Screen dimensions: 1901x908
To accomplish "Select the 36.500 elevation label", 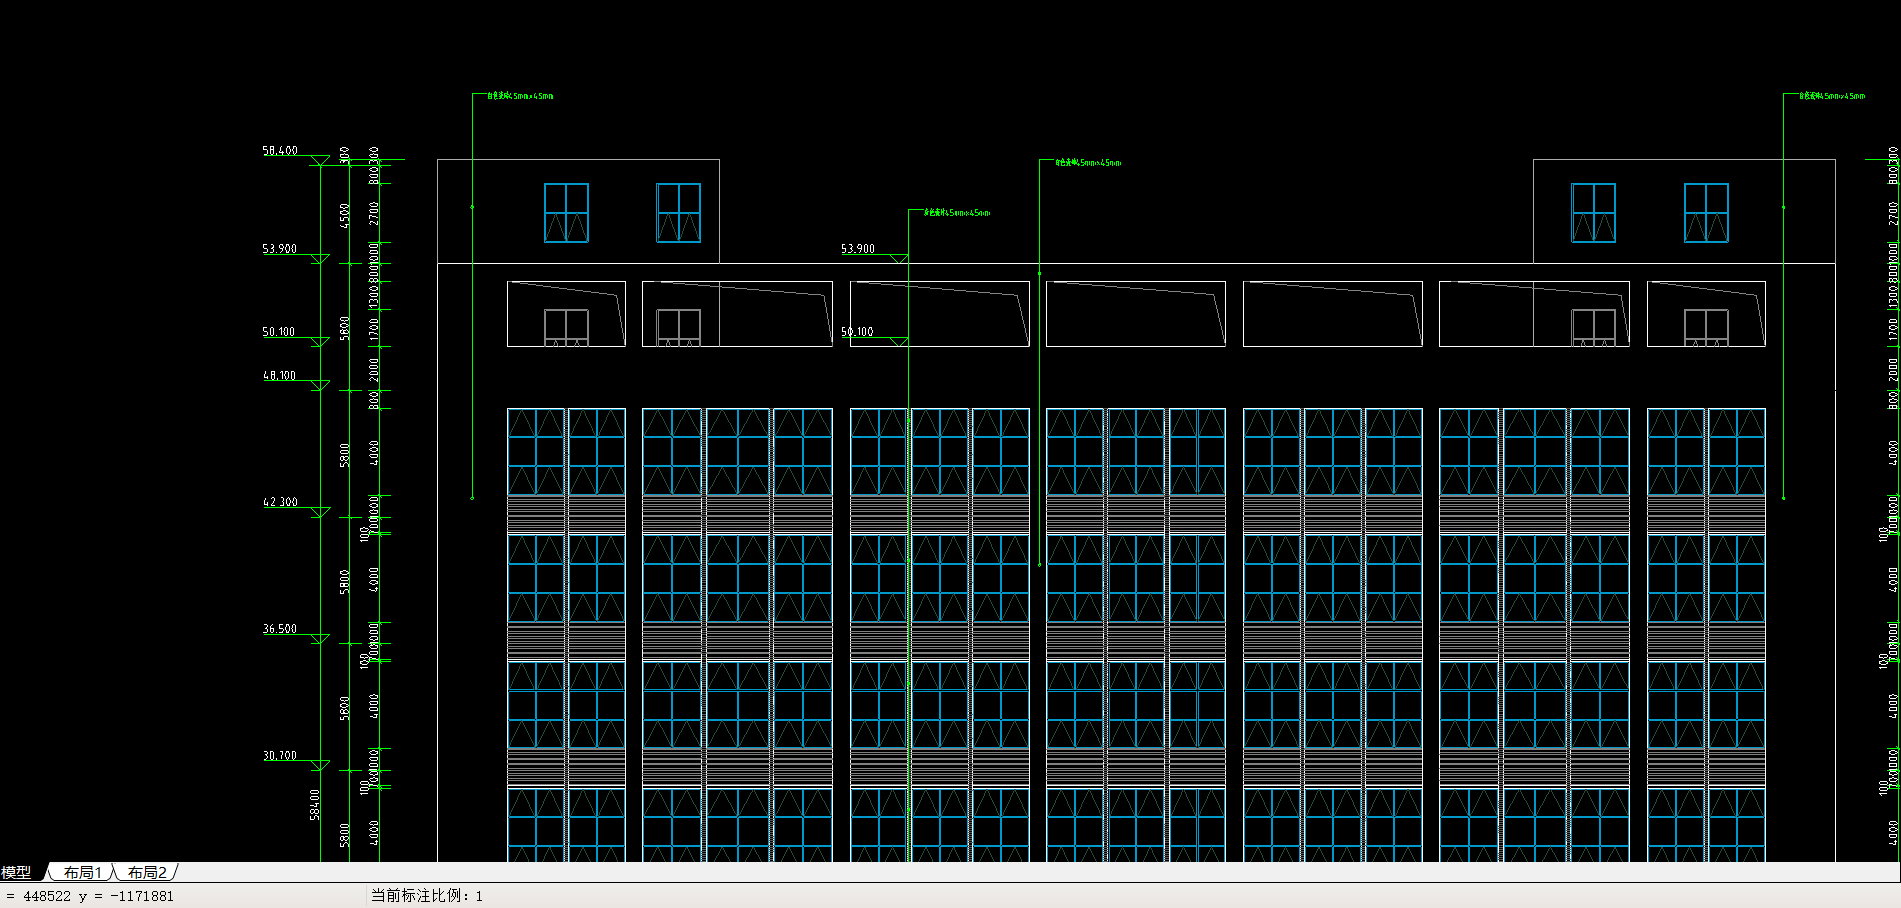I will (x=280, y=629).
